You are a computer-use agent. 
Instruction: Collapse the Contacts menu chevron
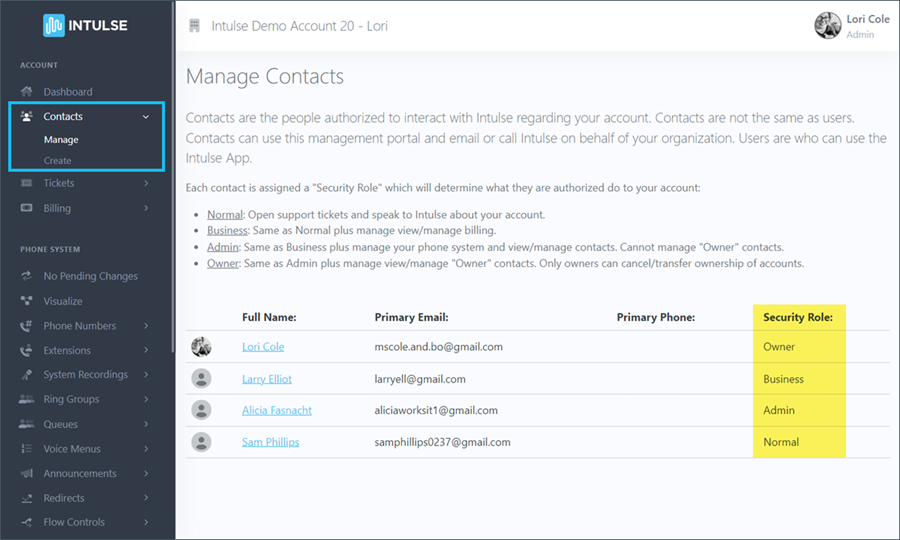[x=146, y=117]
